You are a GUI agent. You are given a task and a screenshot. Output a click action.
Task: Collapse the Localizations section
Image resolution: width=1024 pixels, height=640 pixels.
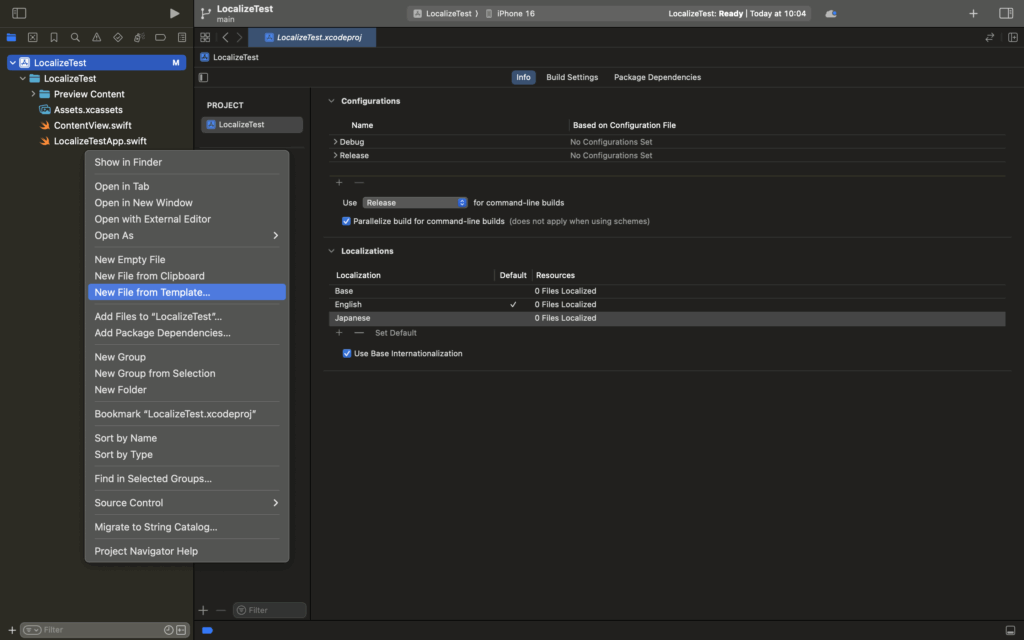331,251
